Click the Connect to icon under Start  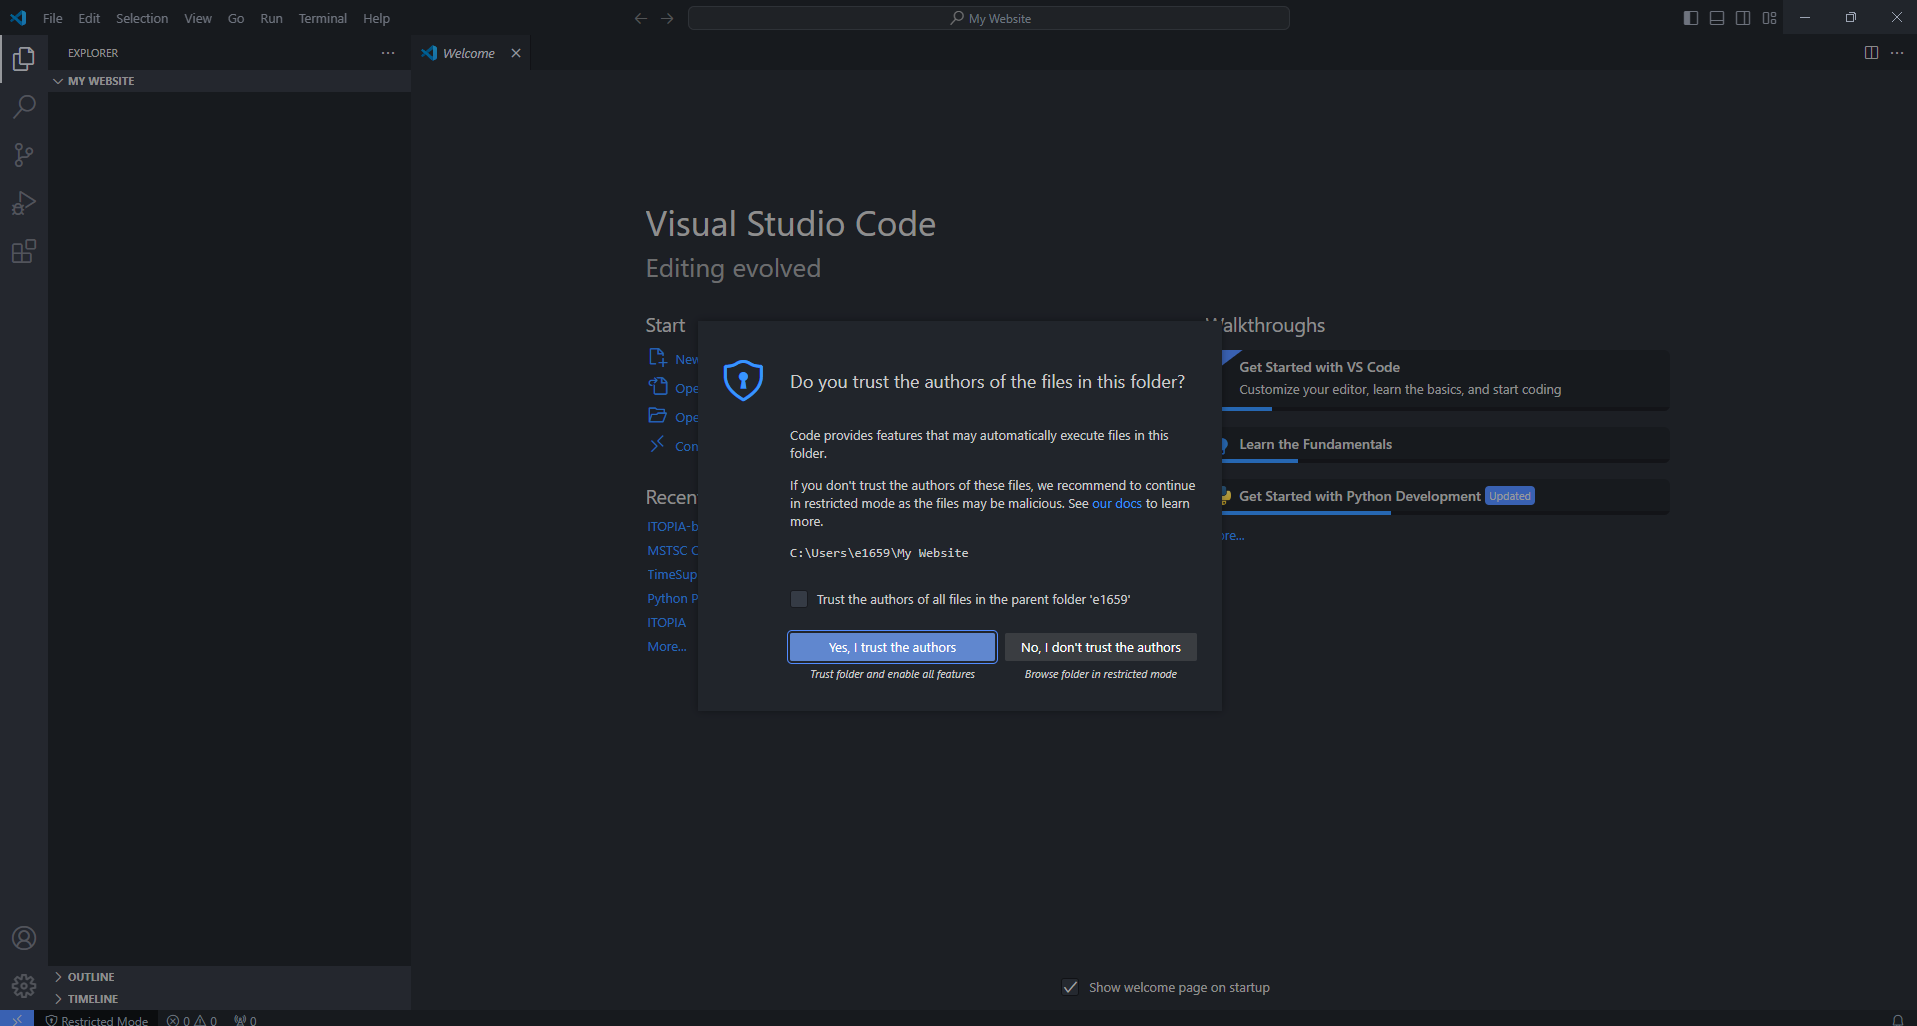click(x=657, y=444)
